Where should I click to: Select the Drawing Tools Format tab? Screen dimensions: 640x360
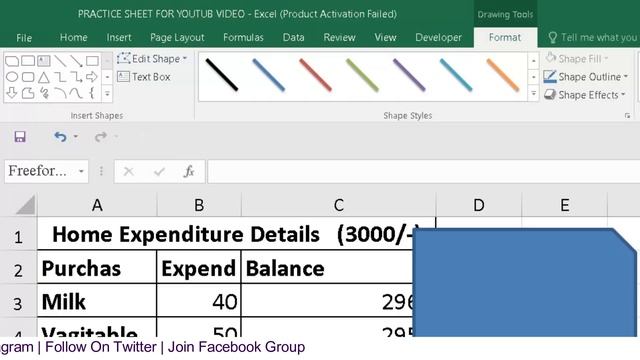point(505,38)
